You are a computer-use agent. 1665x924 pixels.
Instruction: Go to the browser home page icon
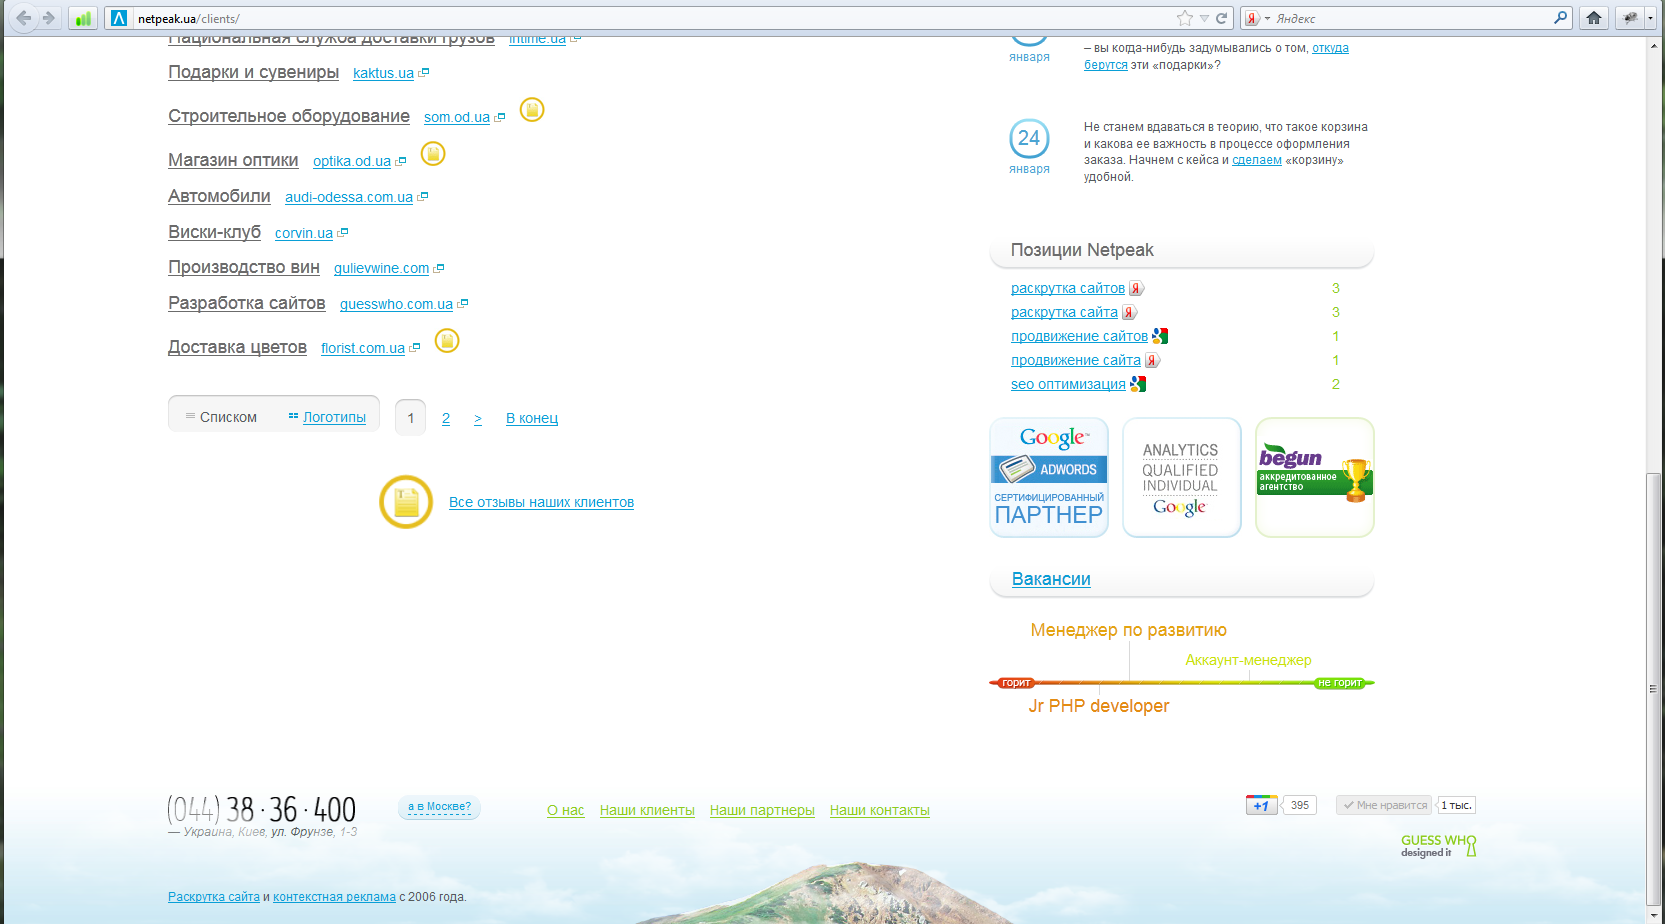(x=1594, y=18)
